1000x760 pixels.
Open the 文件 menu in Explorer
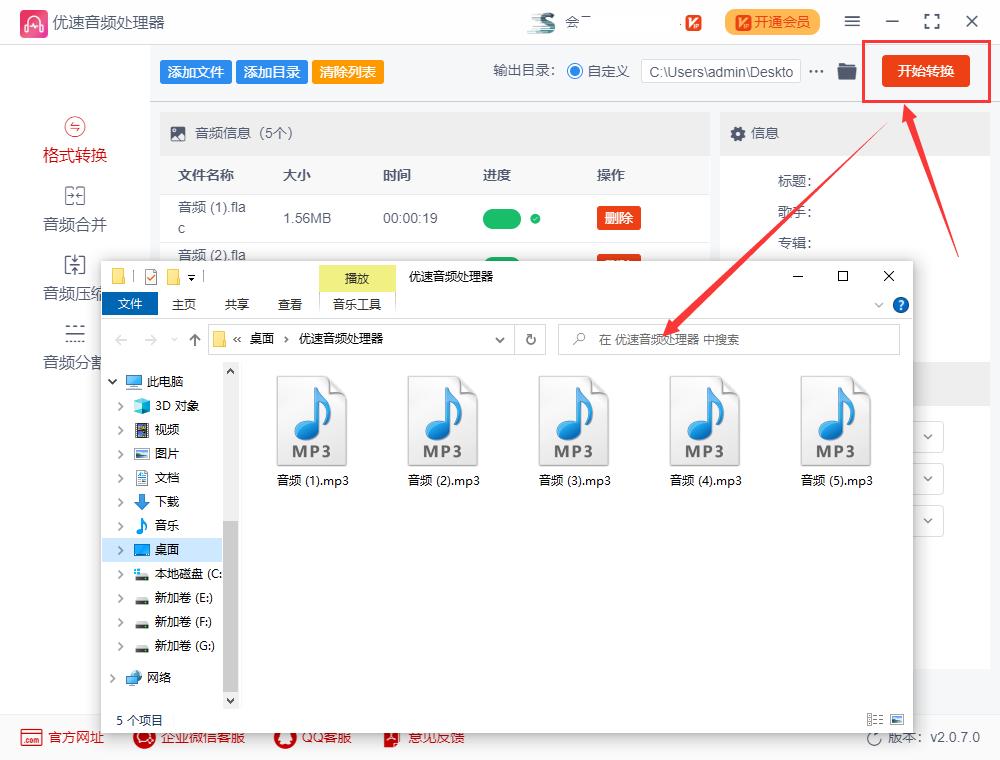131,304
